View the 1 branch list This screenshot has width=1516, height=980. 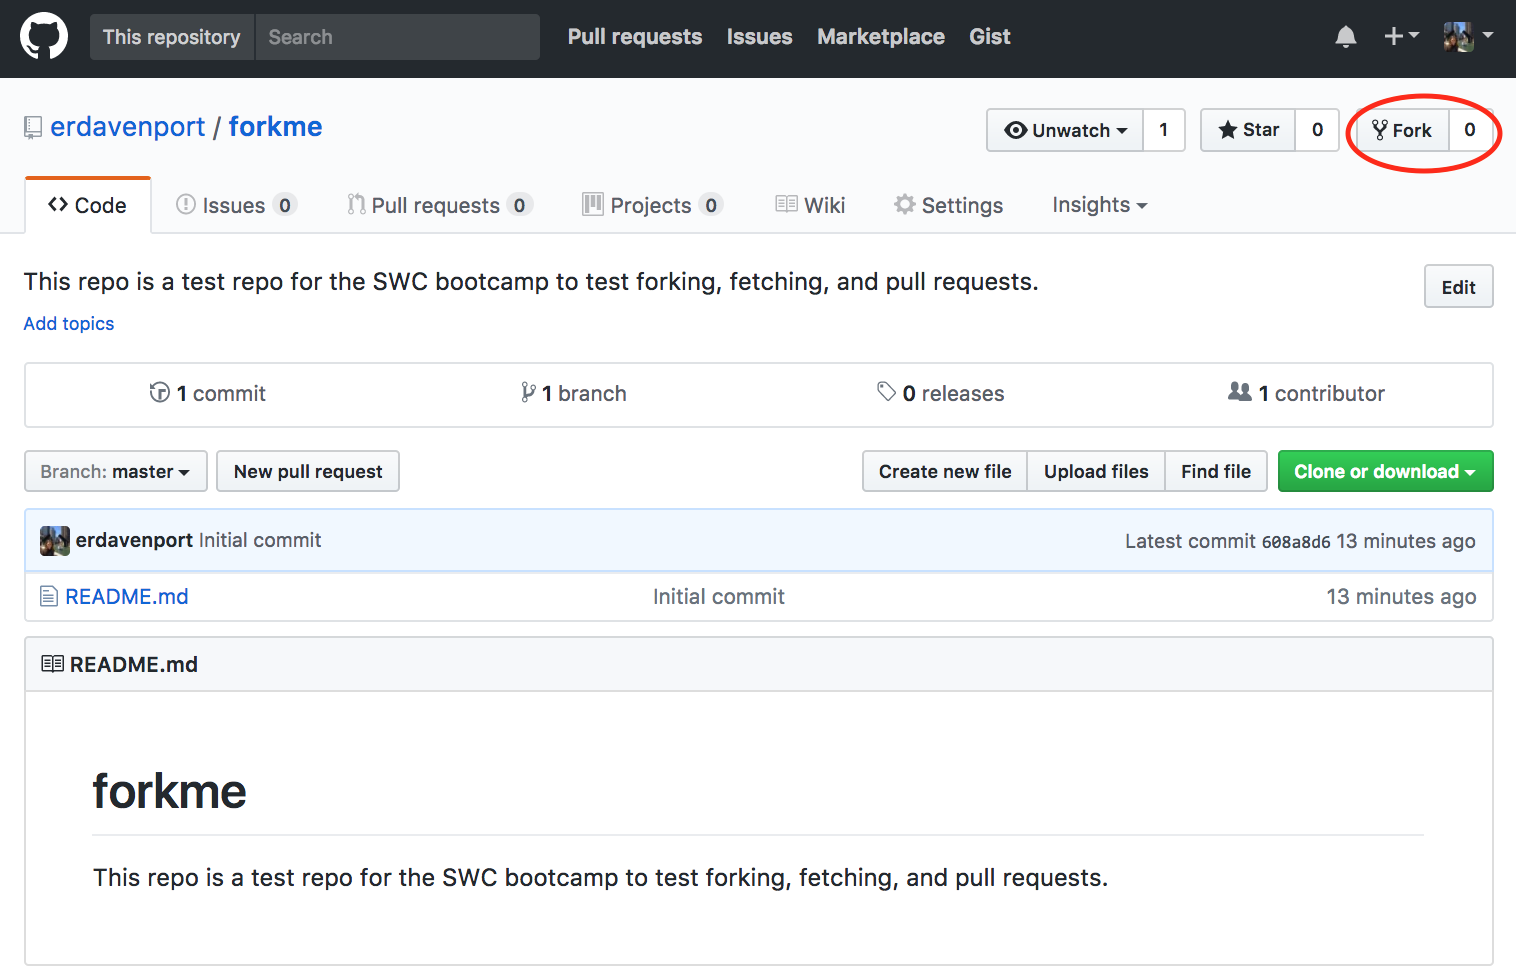574,393
